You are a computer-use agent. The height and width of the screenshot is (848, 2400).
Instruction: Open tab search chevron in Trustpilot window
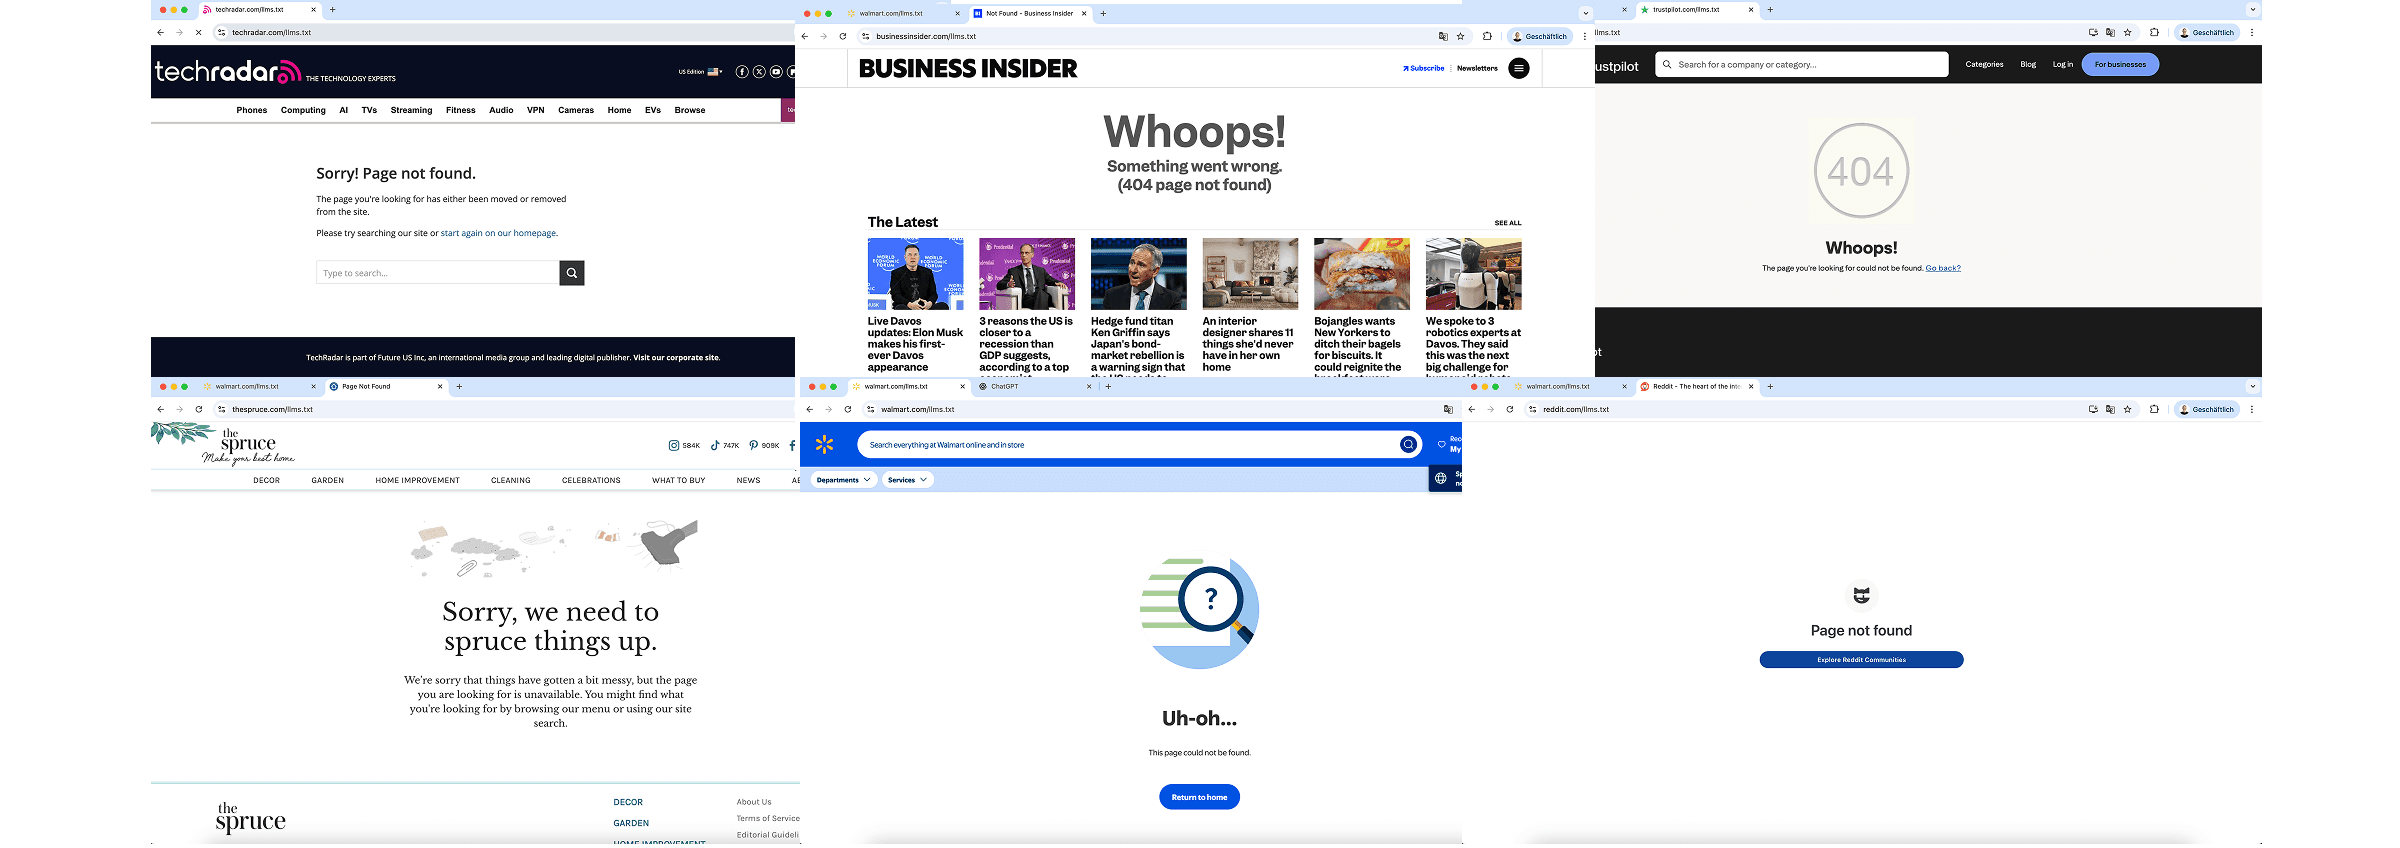[x=2252, y=10]
